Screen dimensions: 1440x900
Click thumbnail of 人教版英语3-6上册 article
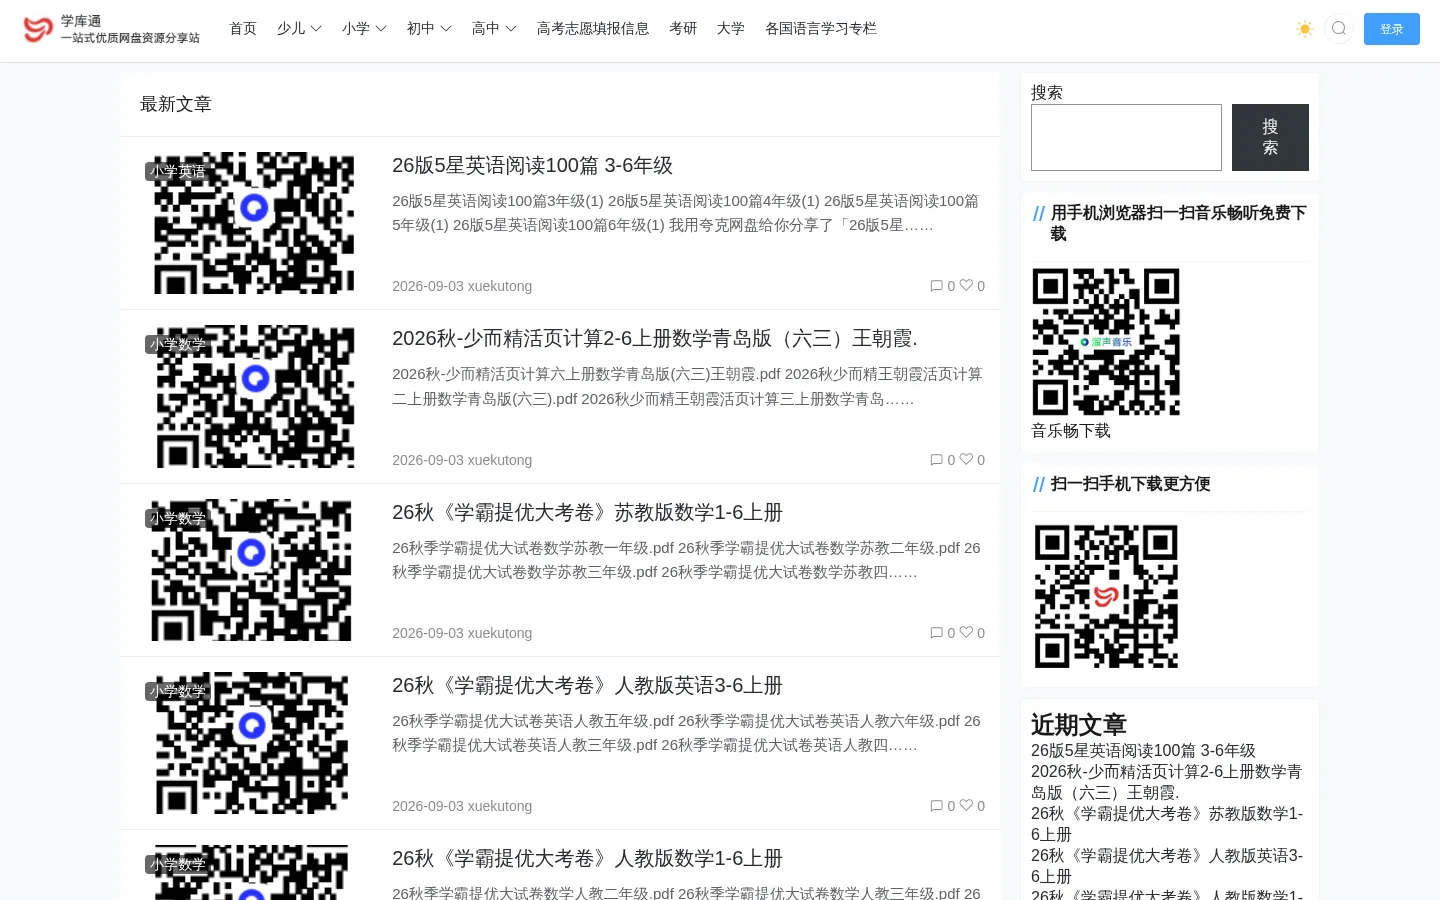254,743
